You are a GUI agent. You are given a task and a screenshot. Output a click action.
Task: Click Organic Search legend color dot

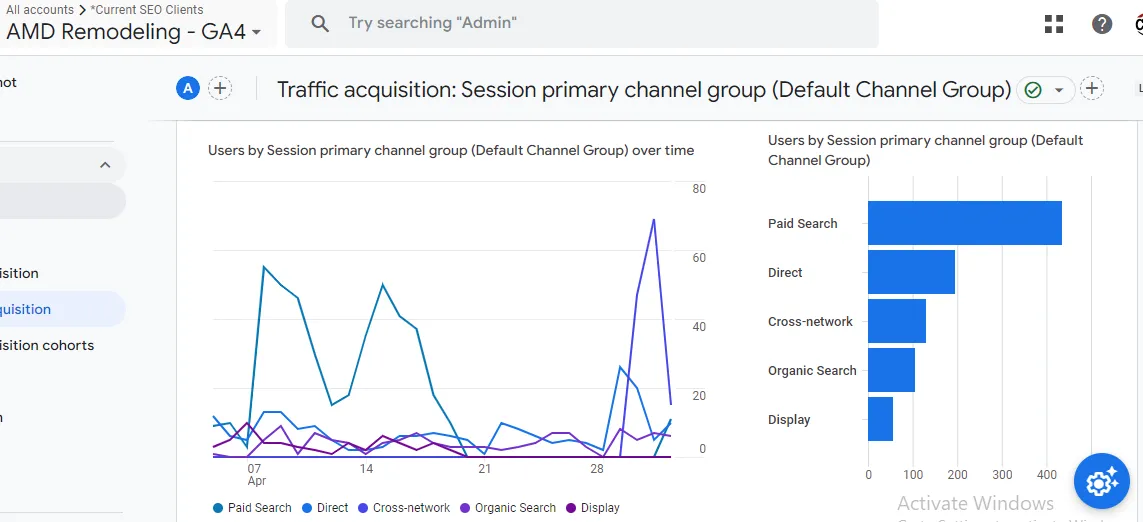coord(465,508)
